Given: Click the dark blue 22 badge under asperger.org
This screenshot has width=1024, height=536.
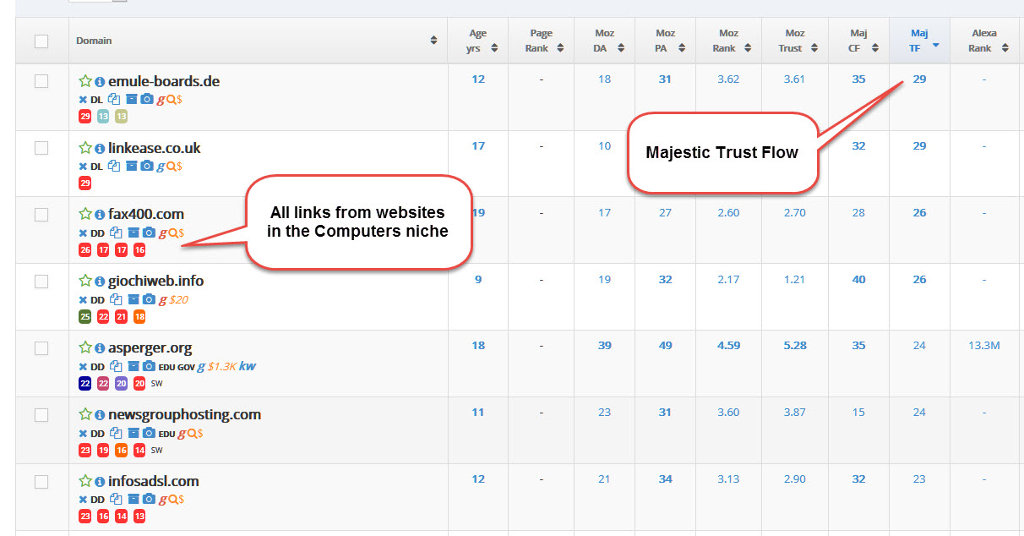Looking at the screenshot, I should [85, 383].
